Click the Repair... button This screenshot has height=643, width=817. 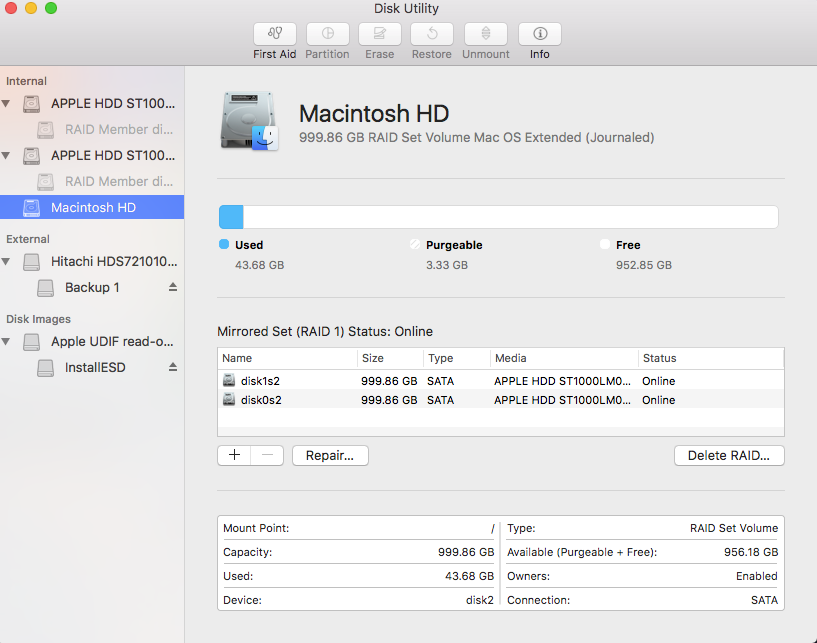coord(330,455)
